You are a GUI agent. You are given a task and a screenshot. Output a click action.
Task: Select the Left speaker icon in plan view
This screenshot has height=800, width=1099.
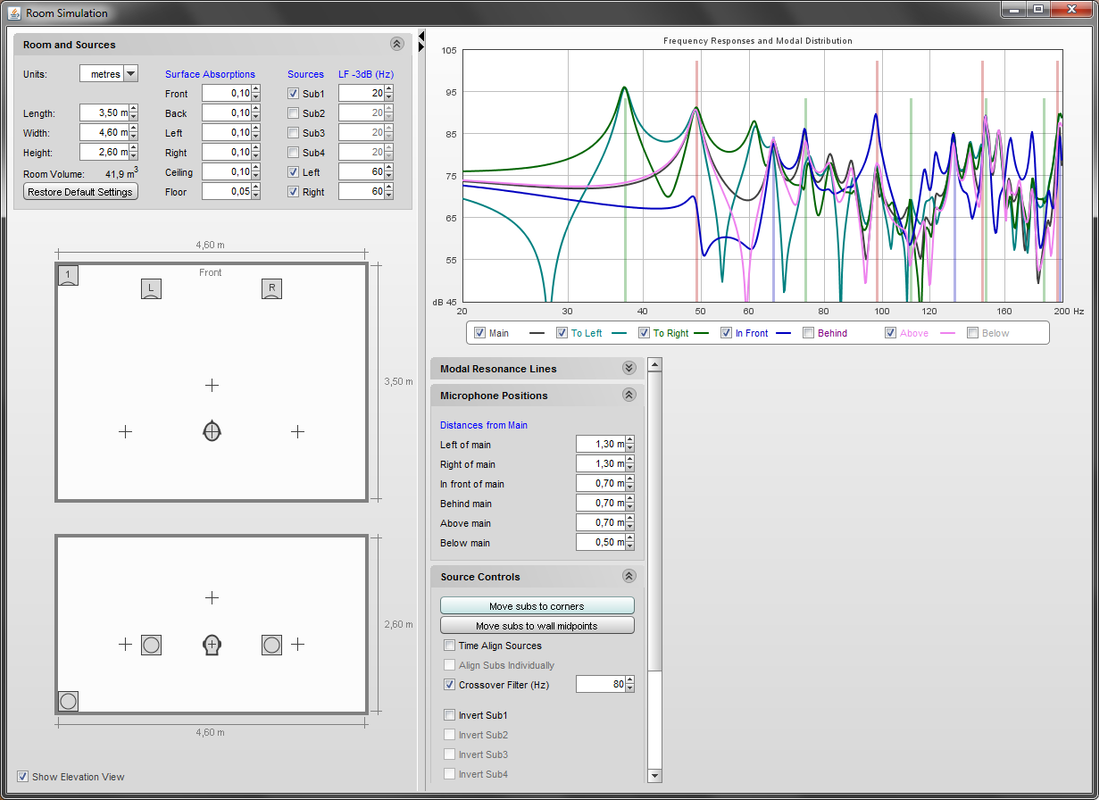coord(151,288)
